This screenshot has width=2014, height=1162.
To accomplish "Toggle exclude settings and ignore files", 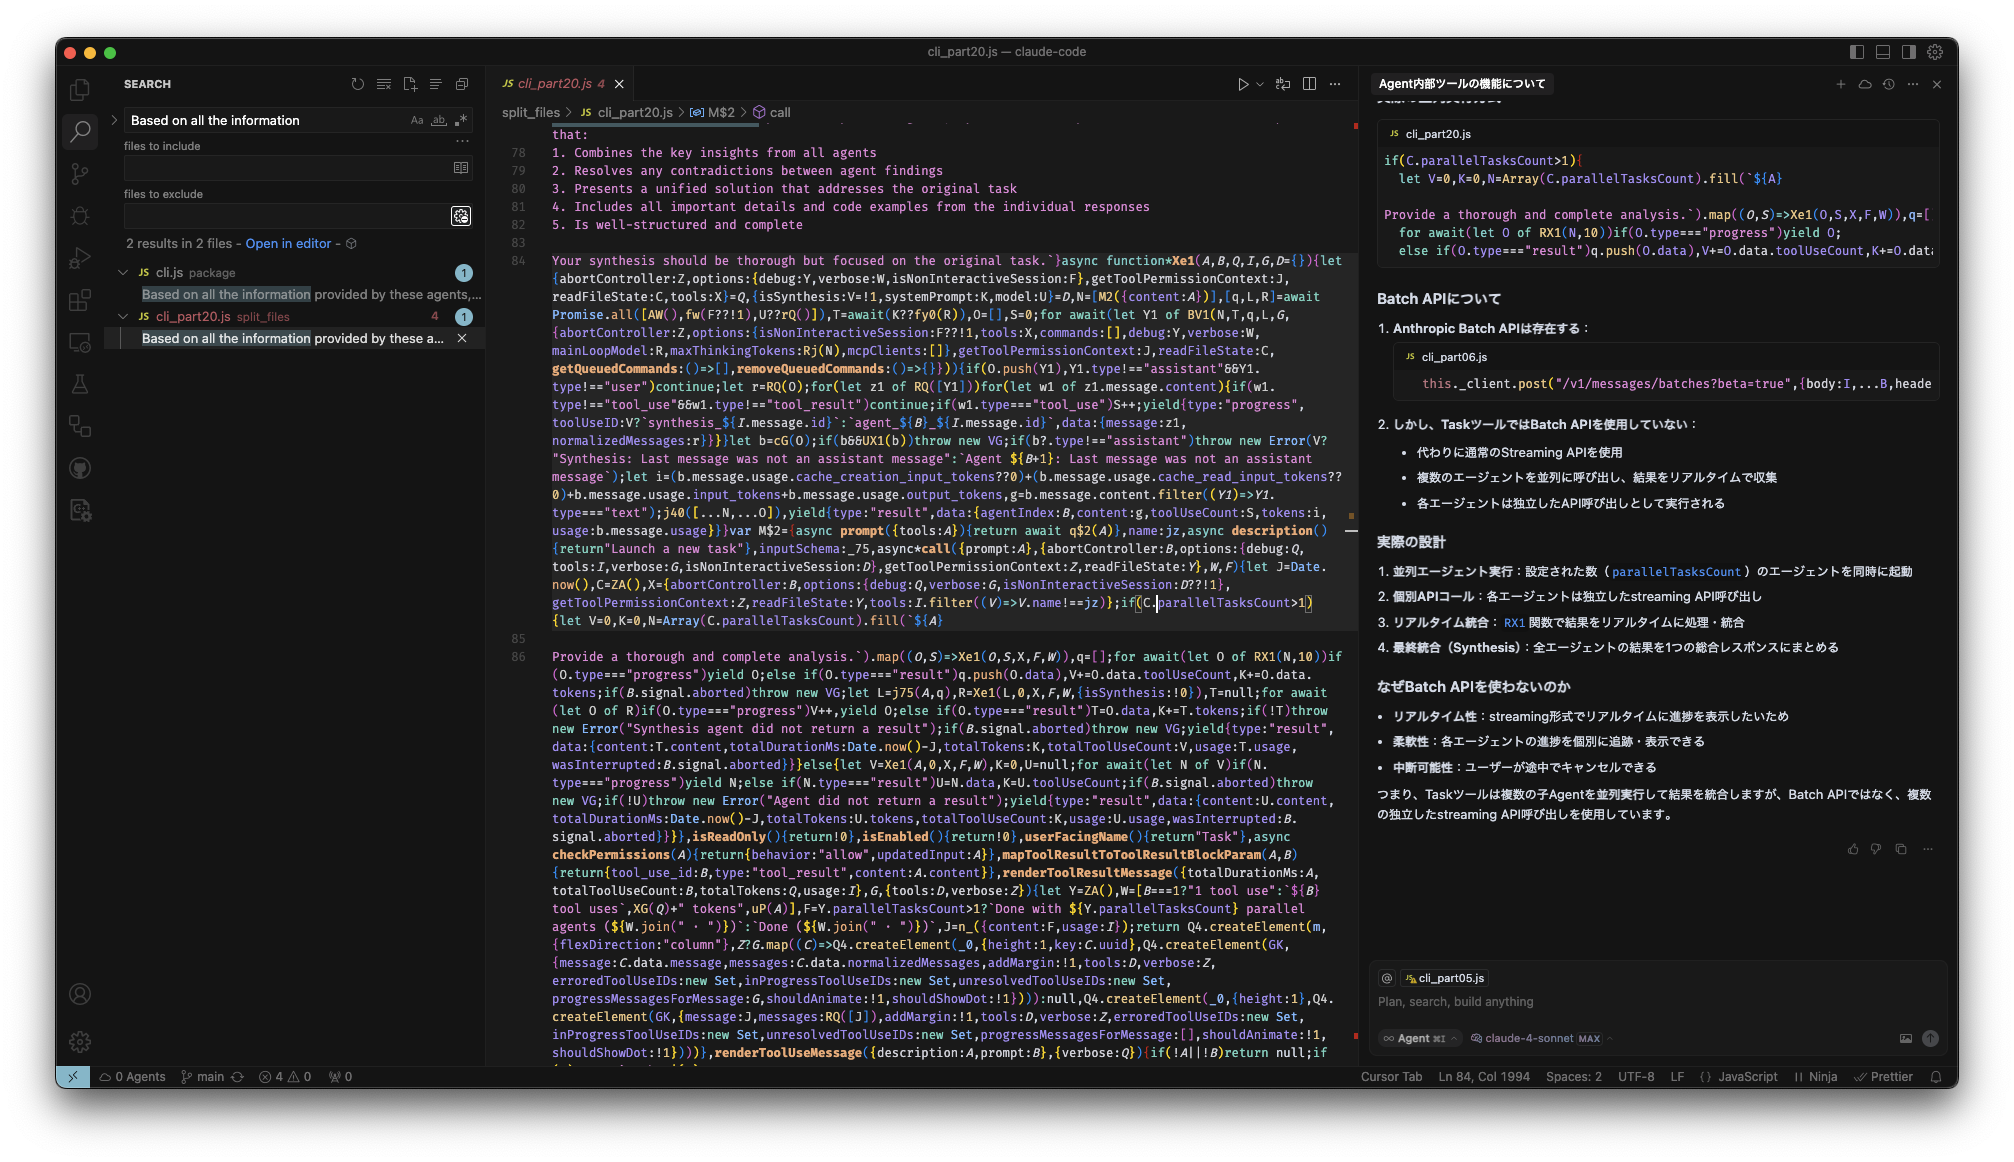I will (461, 216).
